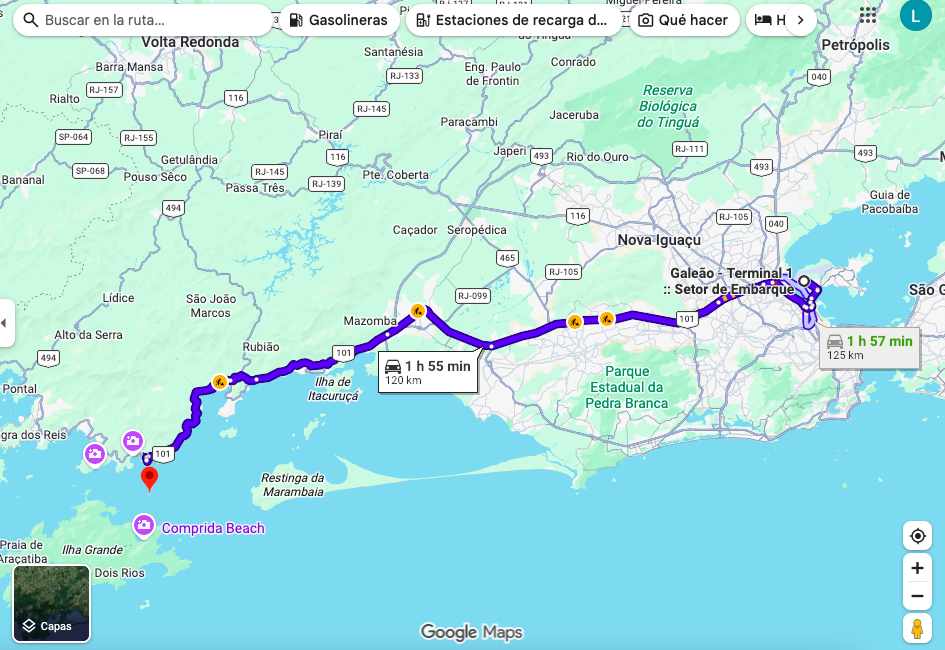The height and width of the screenshot is (650, 945).
Task: Click the Volta Redonda city label
Action: (x=190, y=42)
